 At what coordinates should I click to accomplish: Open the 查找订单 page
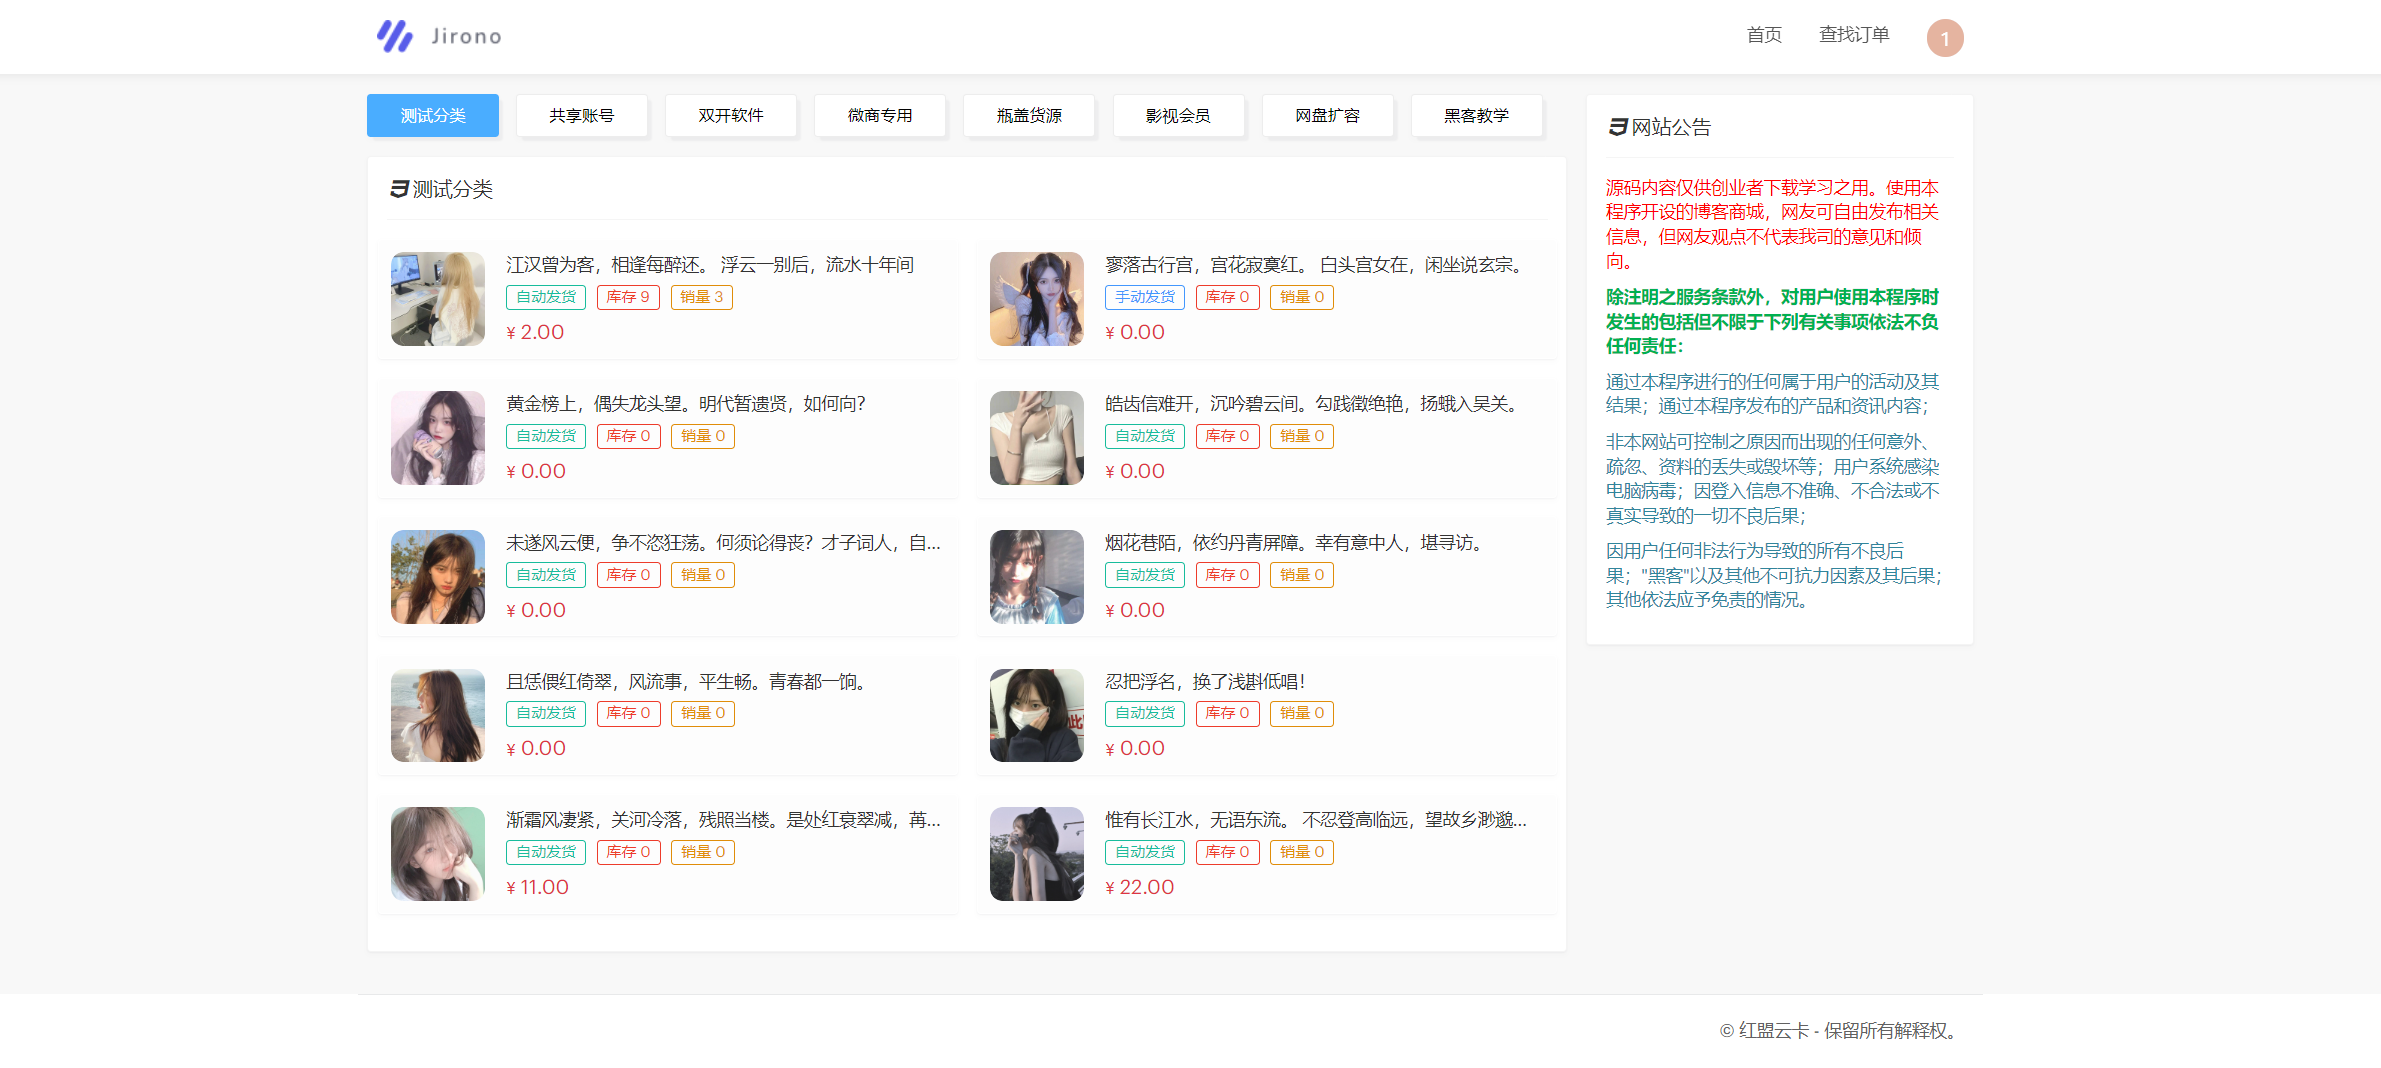click(1854, 34)
